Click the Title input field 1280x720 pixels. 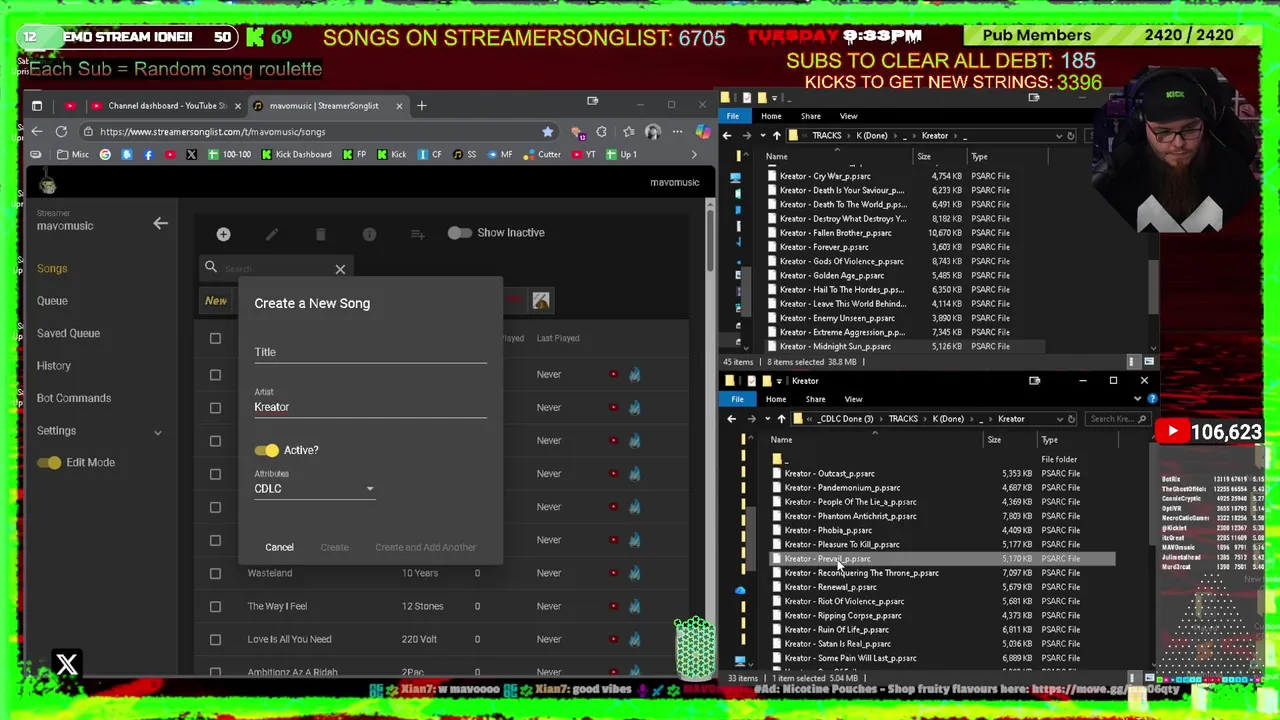[x=370, y=352]
